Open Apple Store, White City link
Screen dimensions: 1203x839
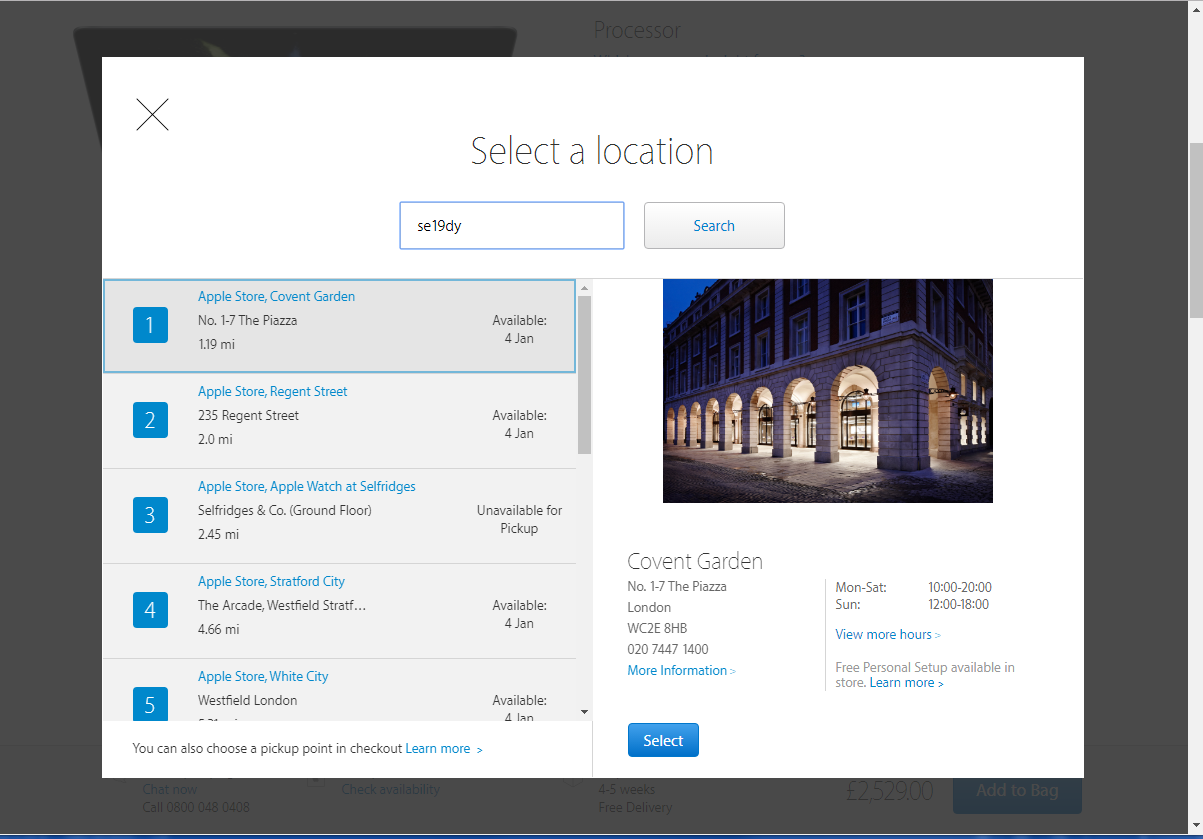coord(263,676)
